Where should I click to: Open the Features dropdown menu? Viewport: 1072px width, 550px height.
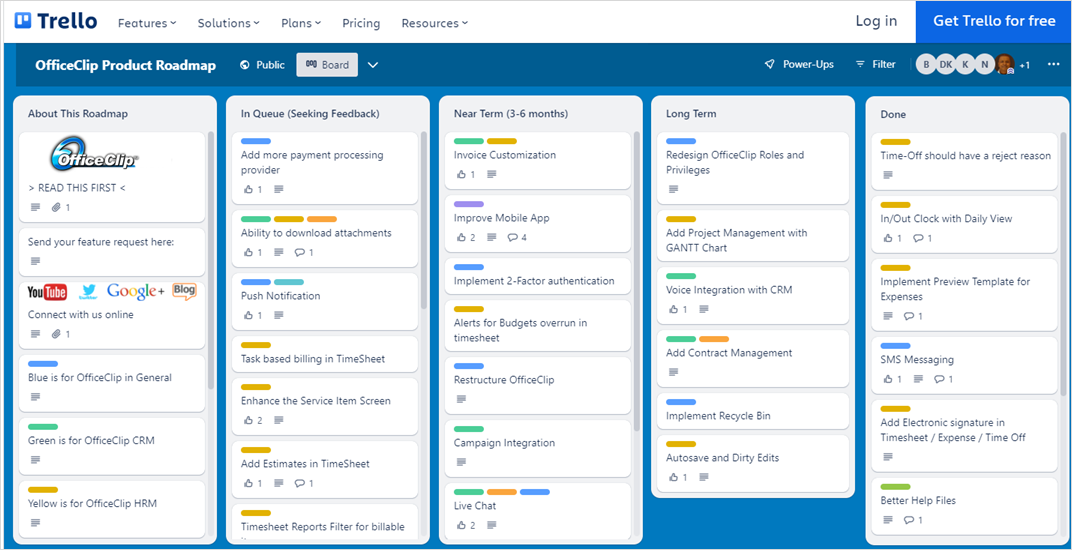click(x=147, y=23)
